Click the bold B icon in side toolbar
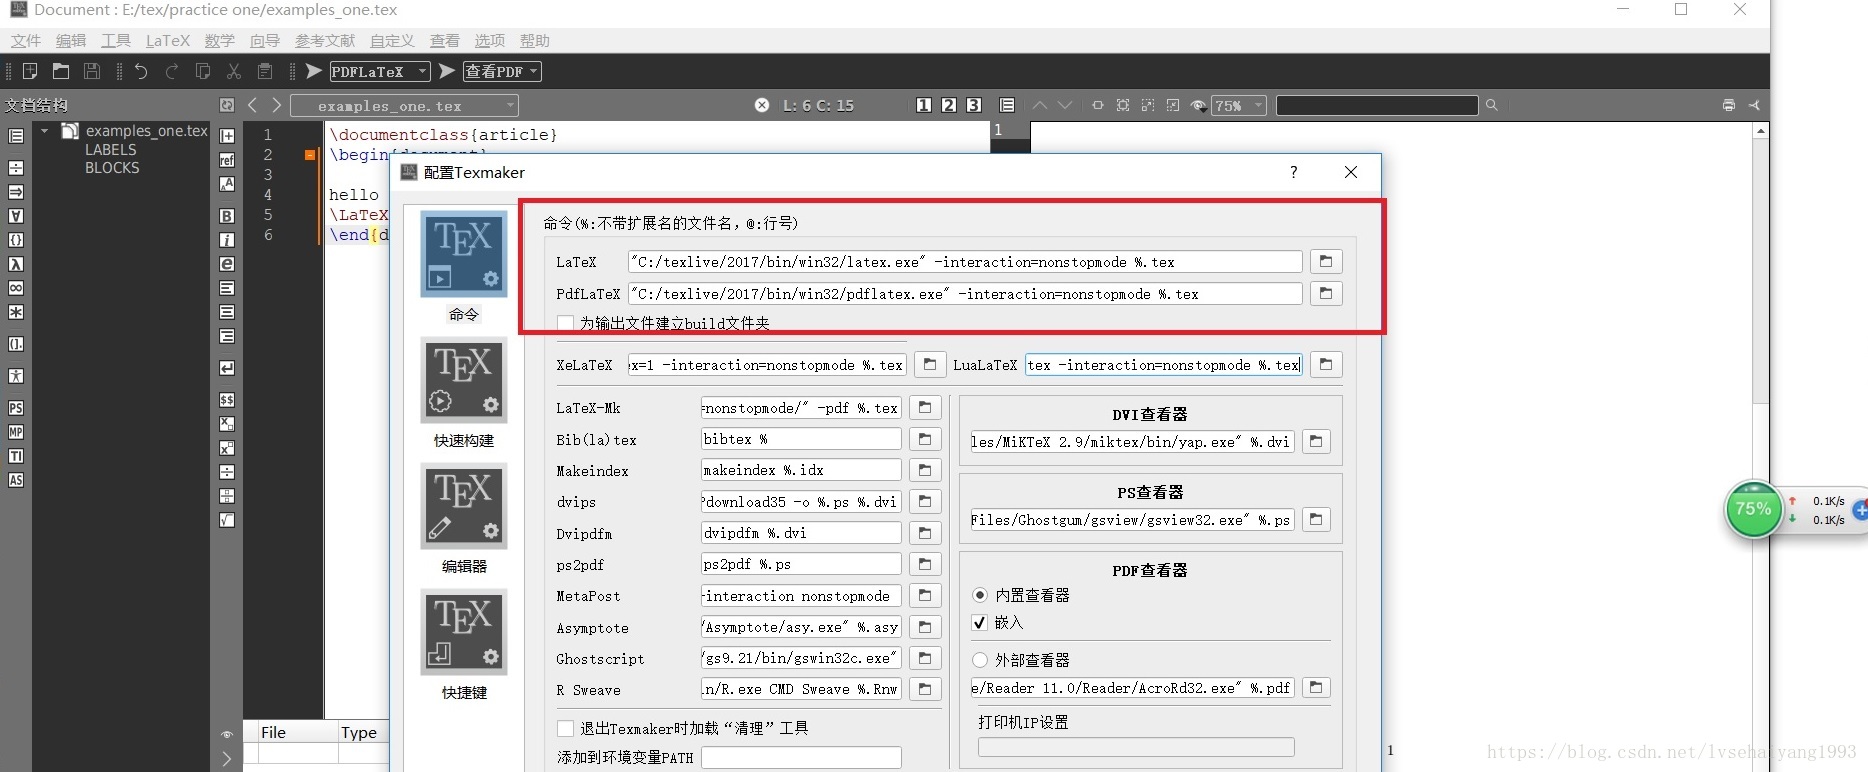 pyautogui.click(x=227, y=216)
